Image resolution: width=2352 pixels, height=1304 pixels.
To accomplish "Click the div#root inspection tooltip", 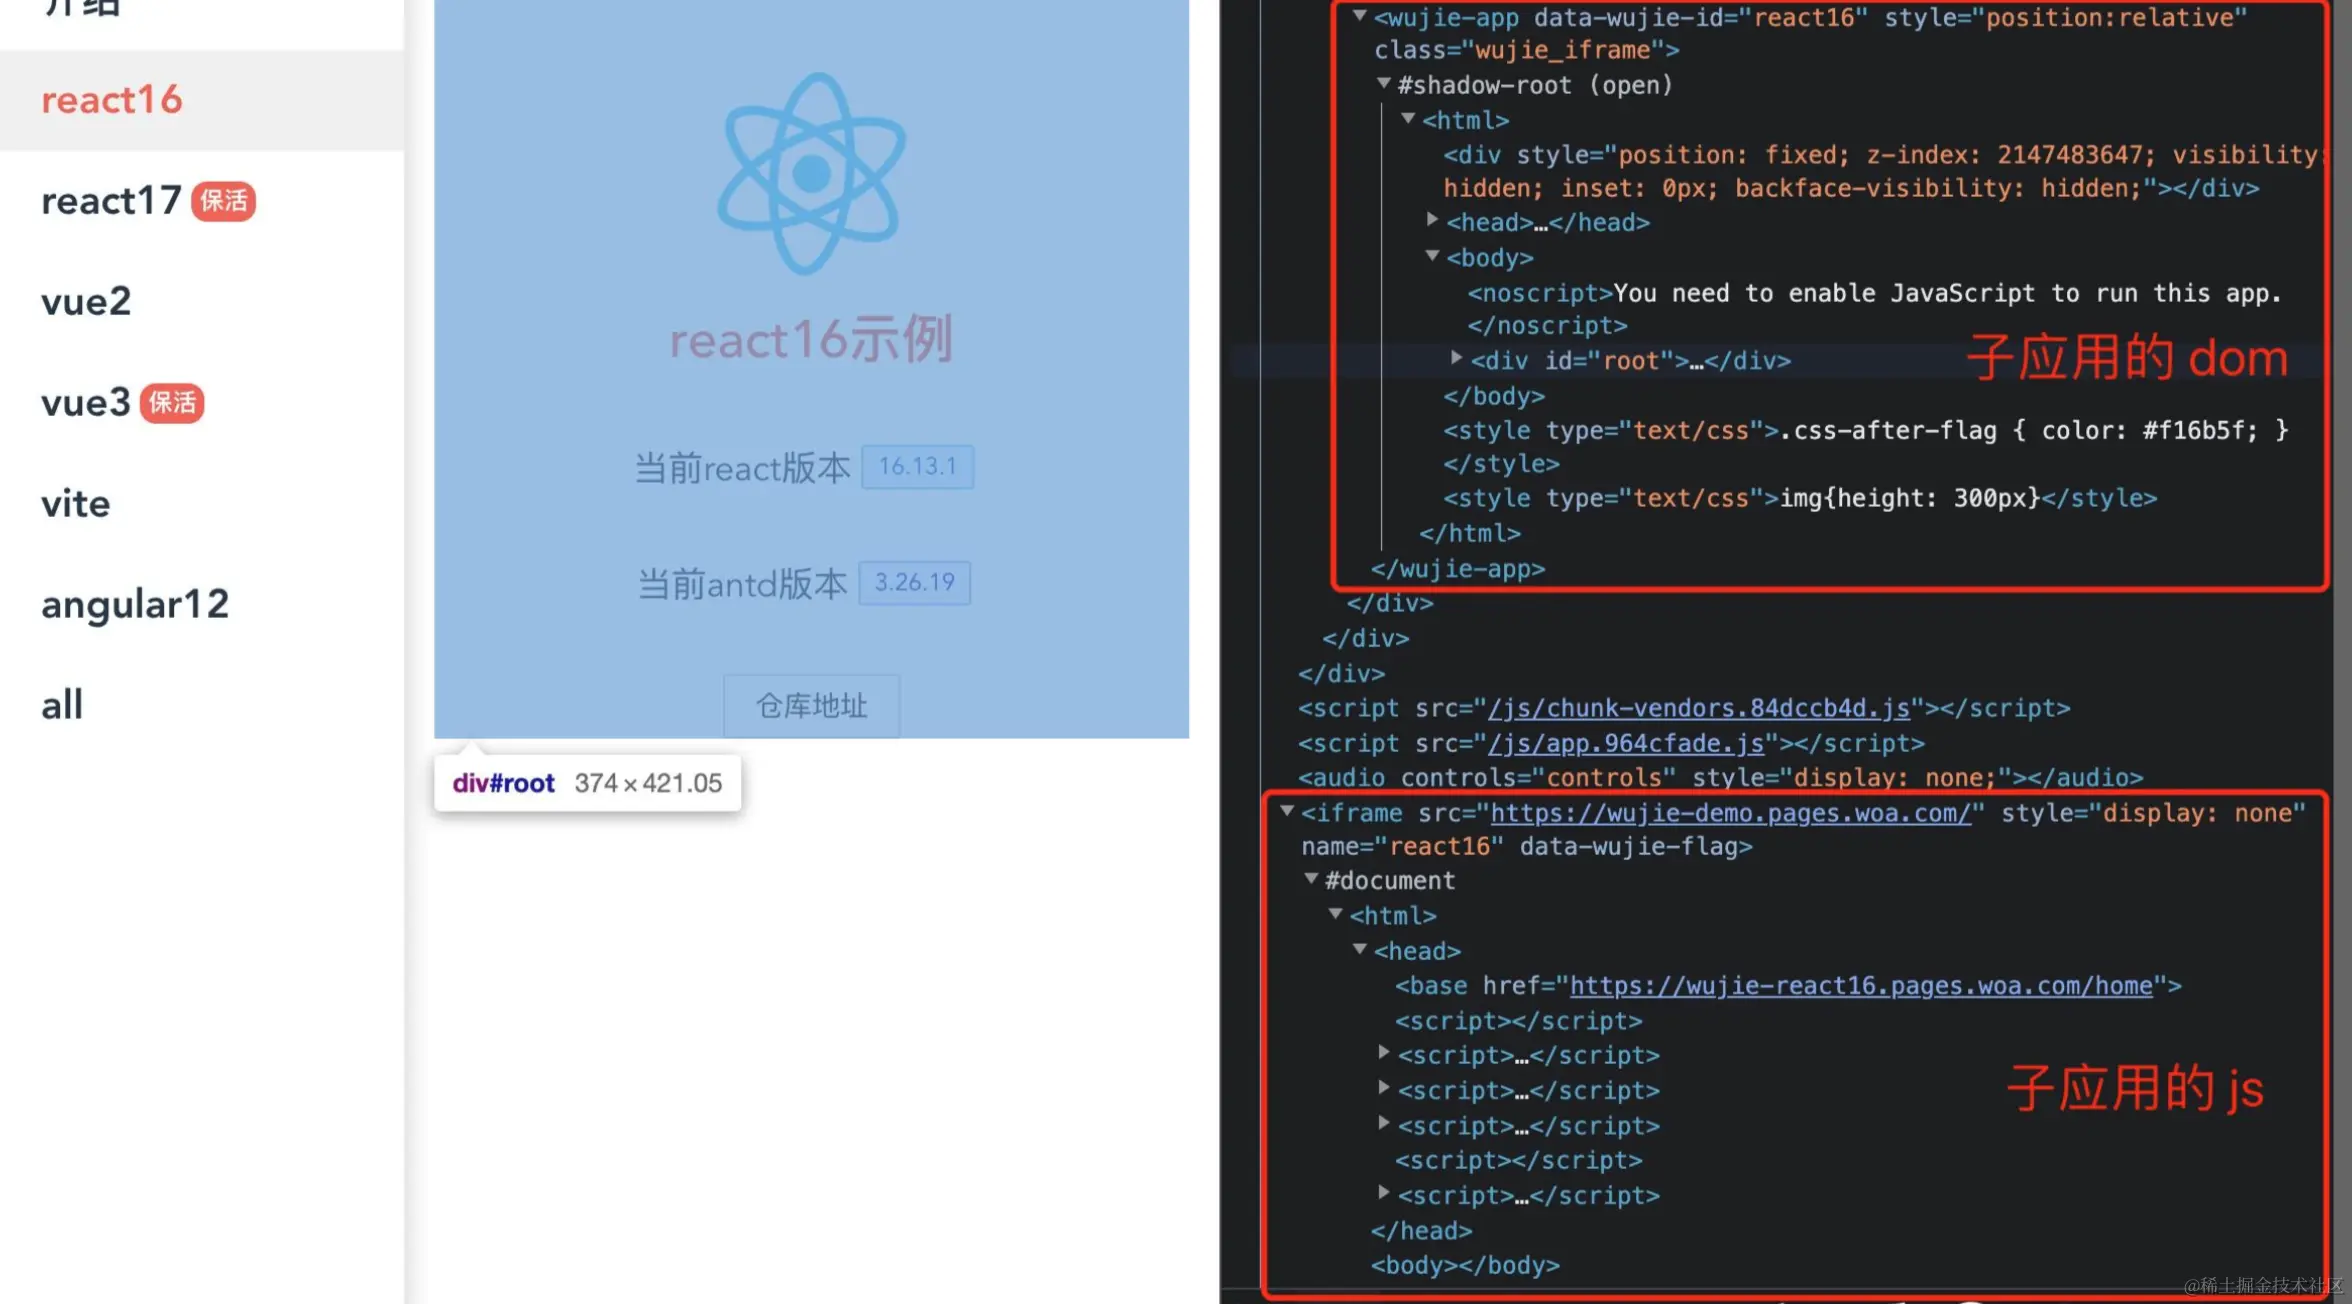I will [x=587, y=783].
